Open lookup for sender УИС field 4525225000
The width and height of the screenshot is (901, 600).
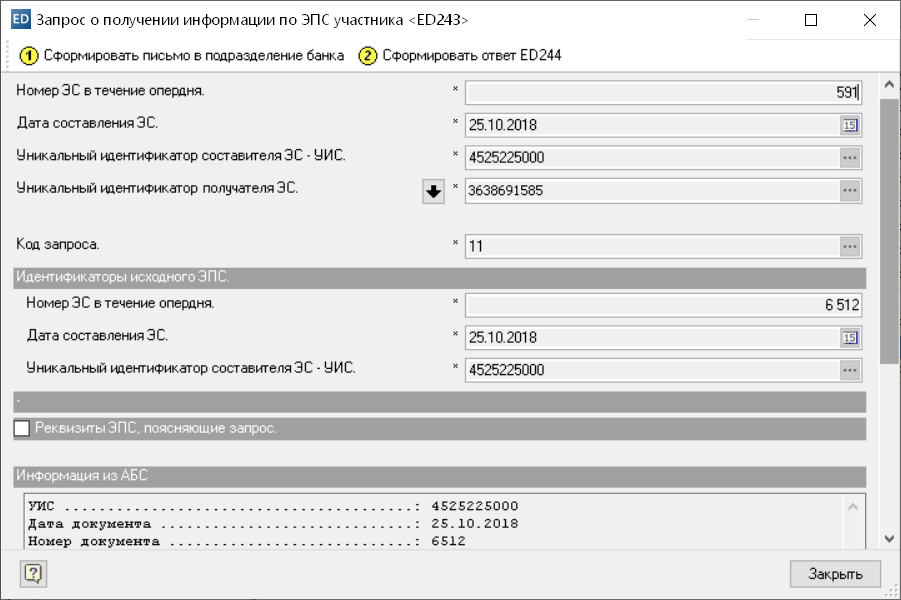850,157
